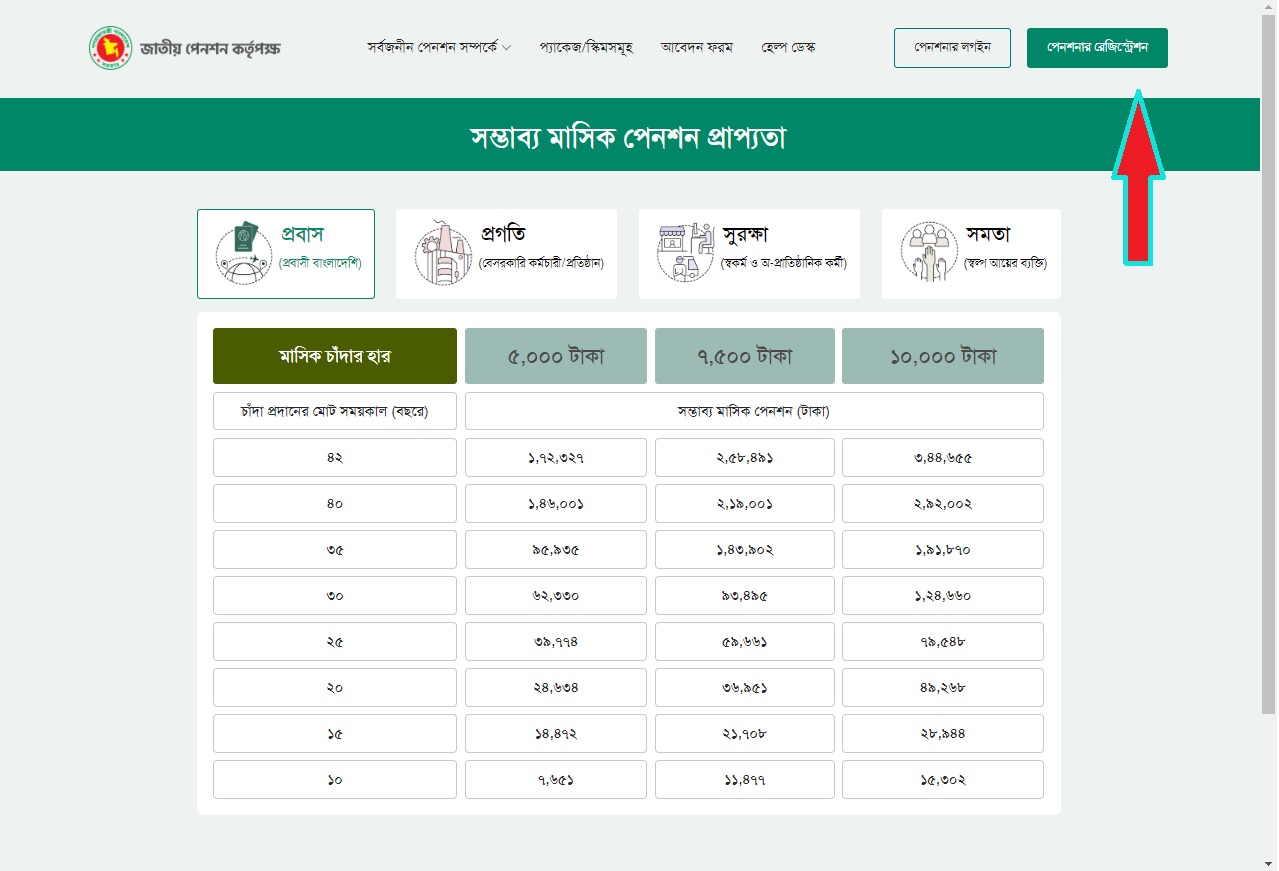Click the ২০ years row cell
1279x871 pixels.
[x=335, y=687]
